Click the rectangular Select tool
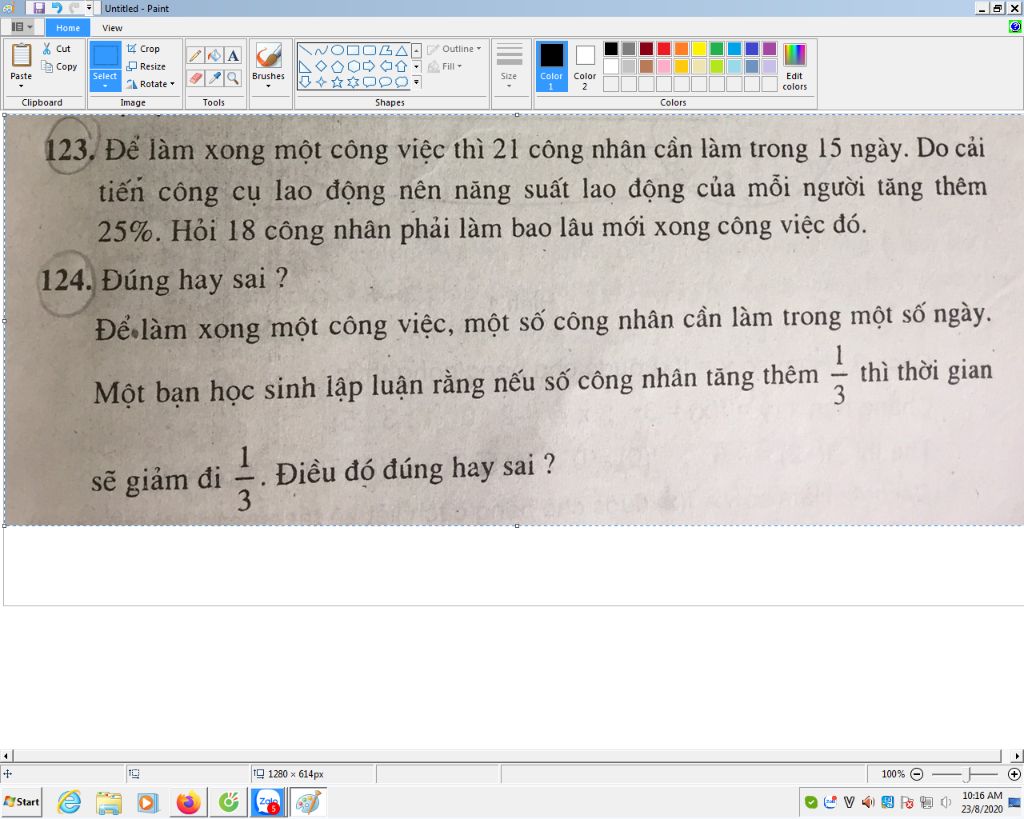 pyautogui.click(x=104, y=56)
